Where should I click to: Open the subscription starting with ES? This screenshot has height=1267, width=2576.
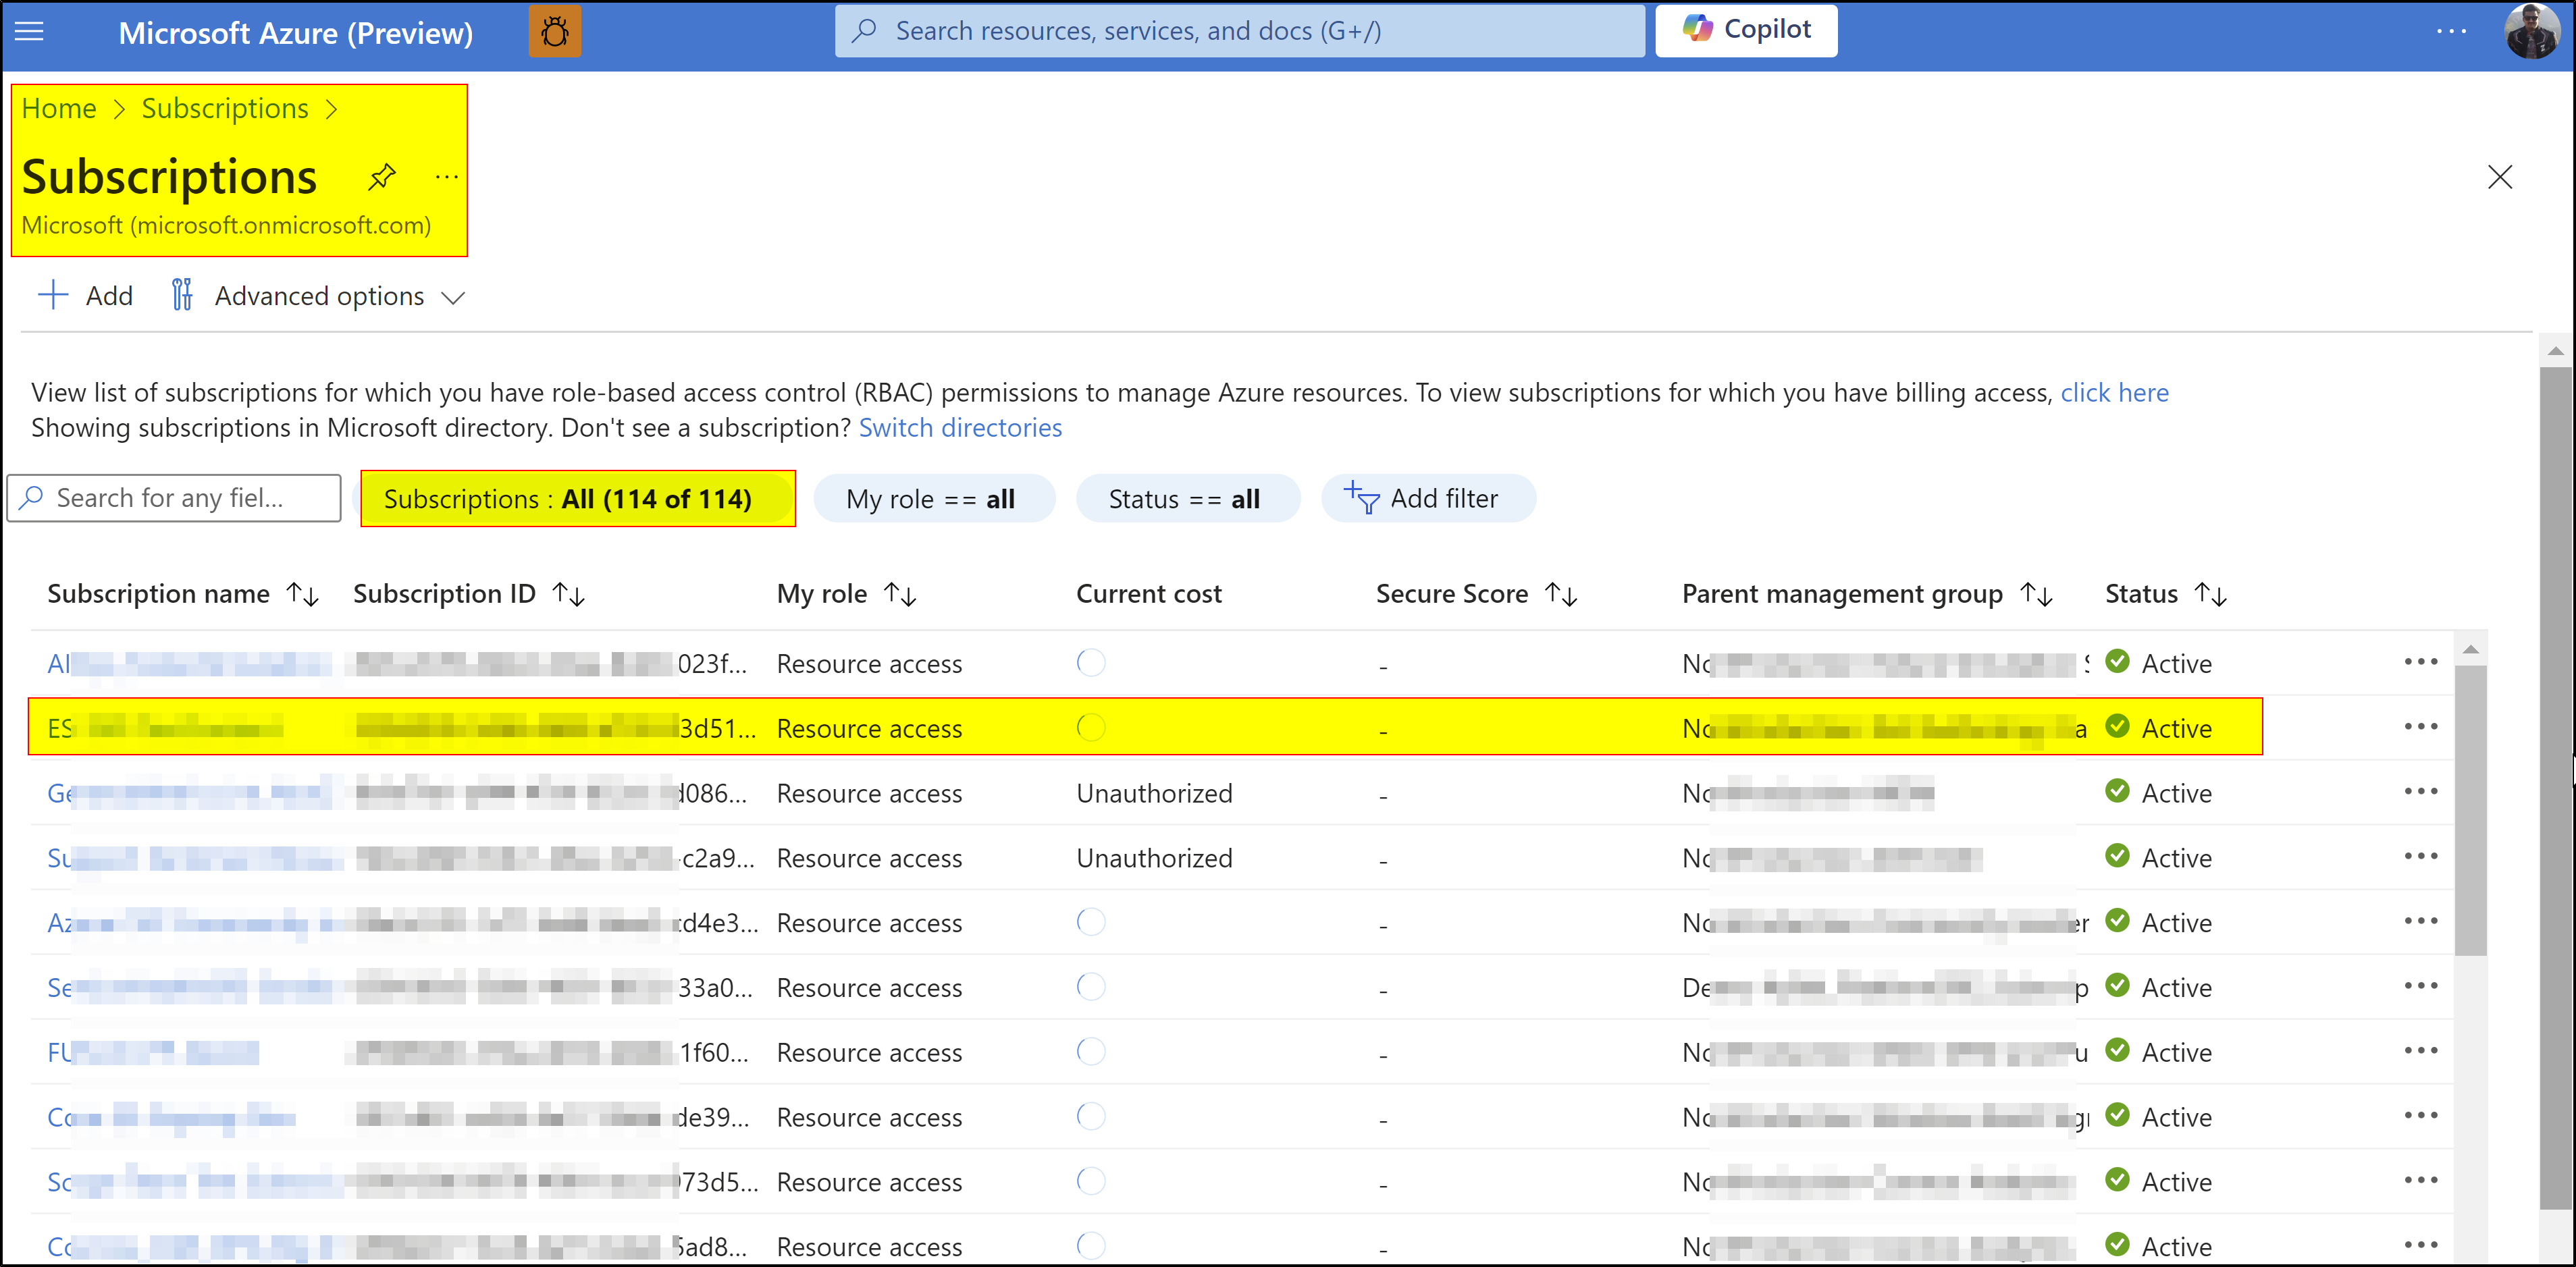165,728
